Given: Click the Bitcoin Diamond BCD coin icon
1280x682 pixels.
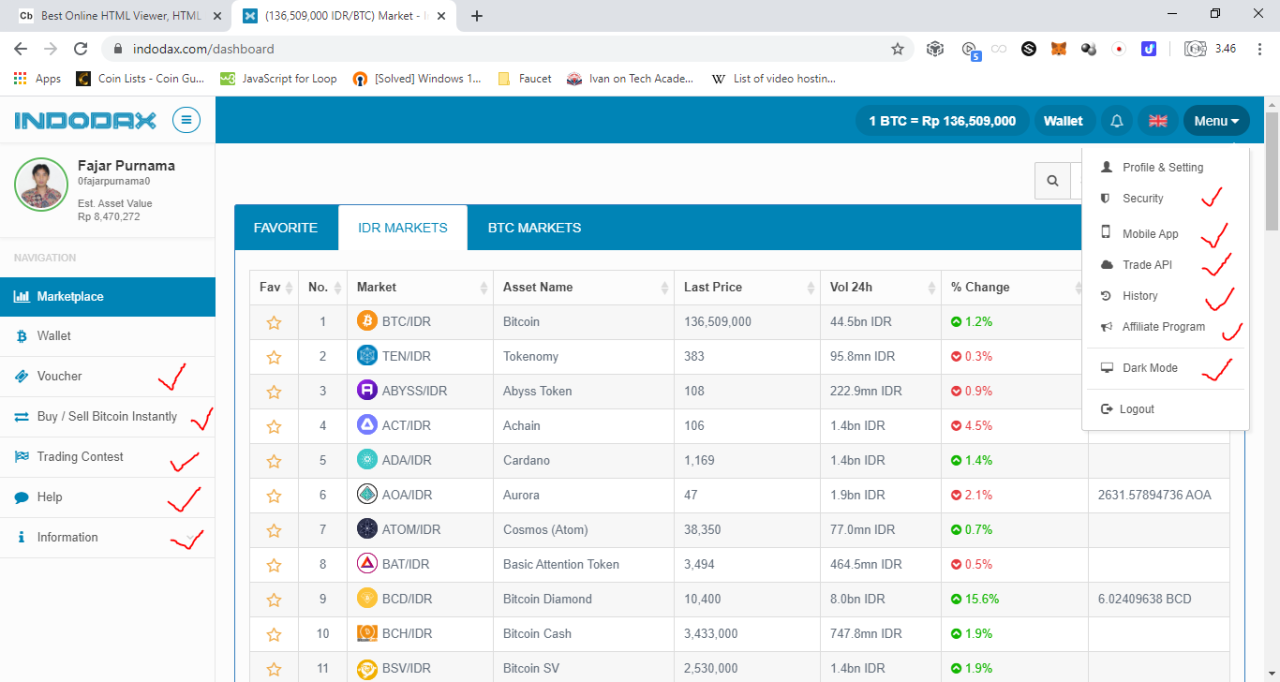Looking at the screenshot, I should coord(367,598).
